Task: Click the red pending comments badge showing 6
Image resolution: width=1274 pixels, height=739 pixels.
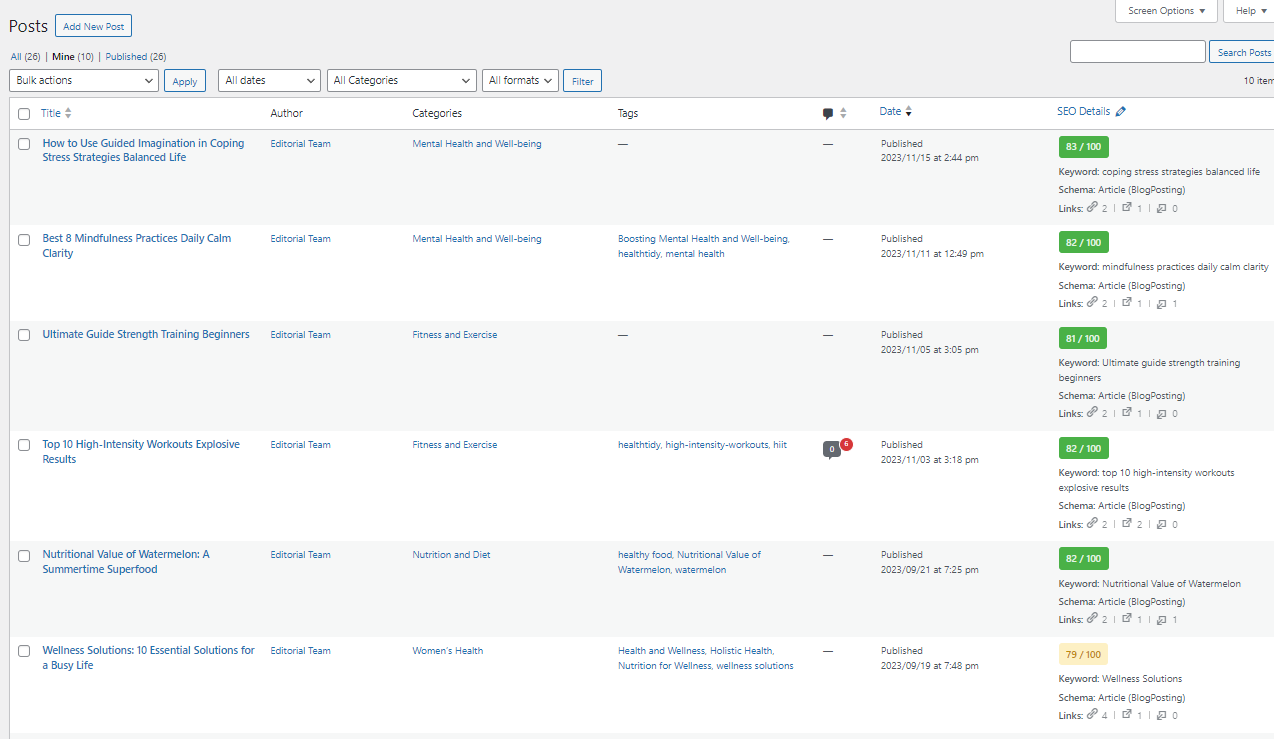Action: click(x=846, y=444)
